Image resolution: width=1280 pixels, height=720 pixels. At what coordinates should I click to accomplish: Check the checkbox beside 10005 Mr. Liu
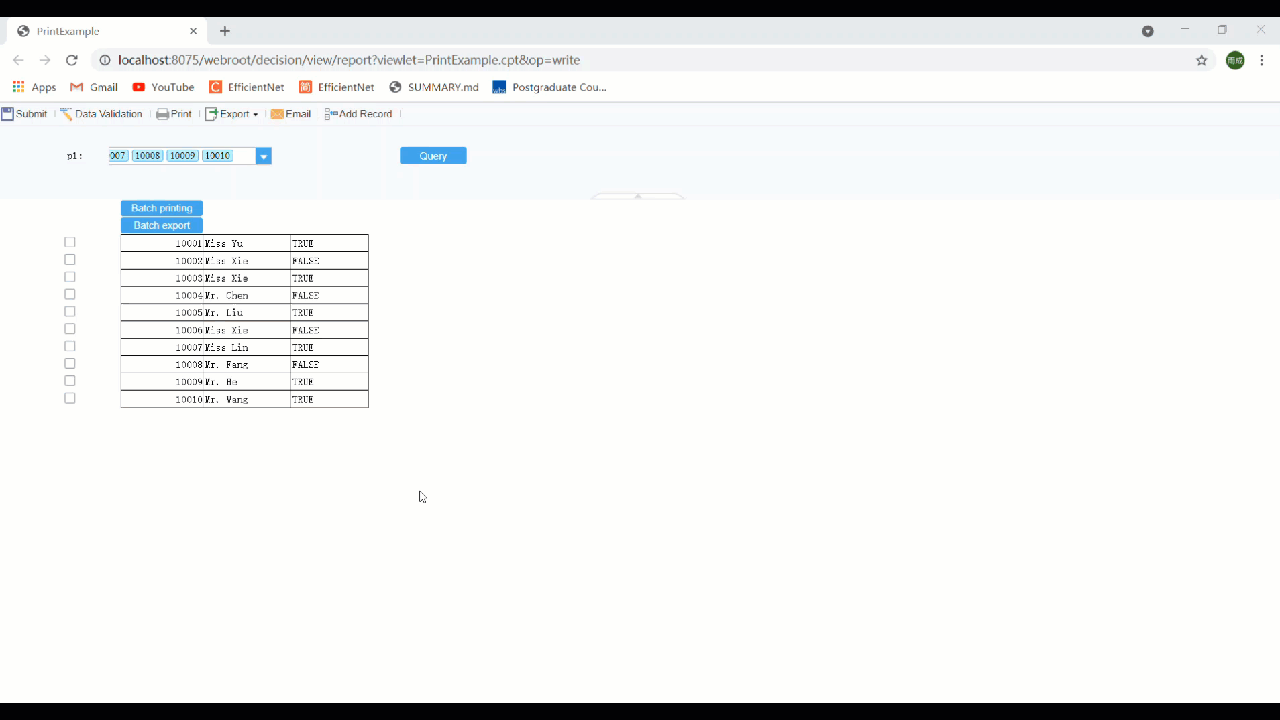(69, 311)
